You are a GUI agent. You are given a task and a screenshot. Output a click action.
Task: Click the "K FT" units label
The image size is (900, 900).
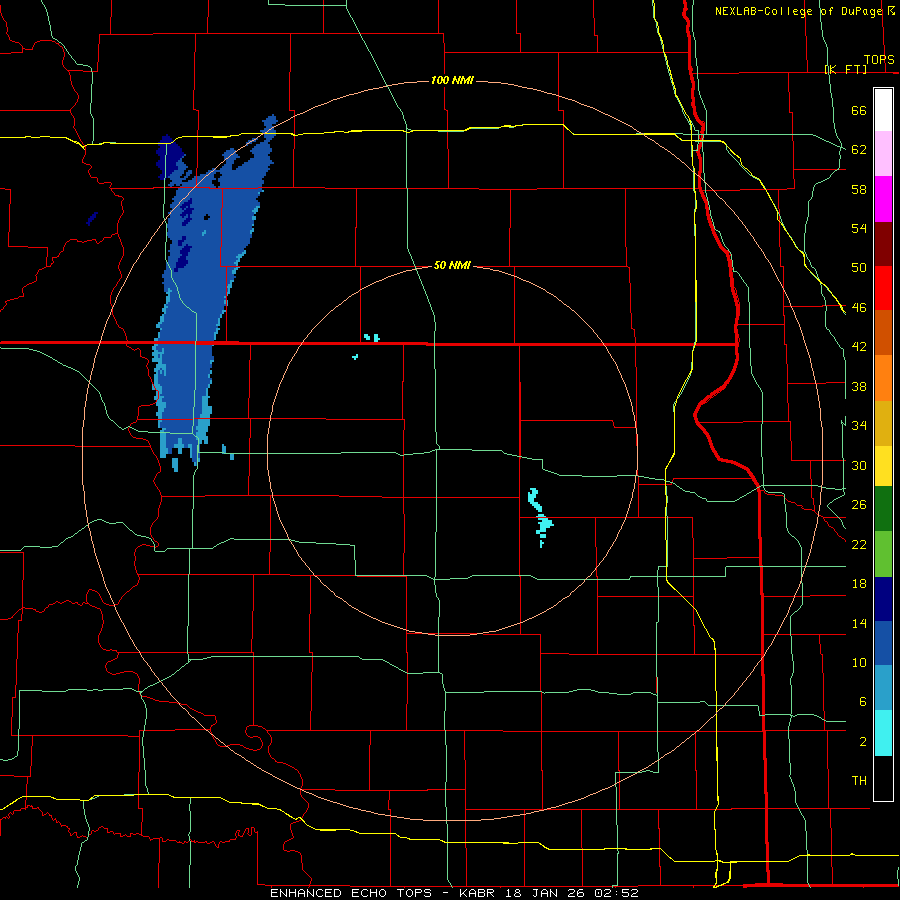[x=846, y=69]
